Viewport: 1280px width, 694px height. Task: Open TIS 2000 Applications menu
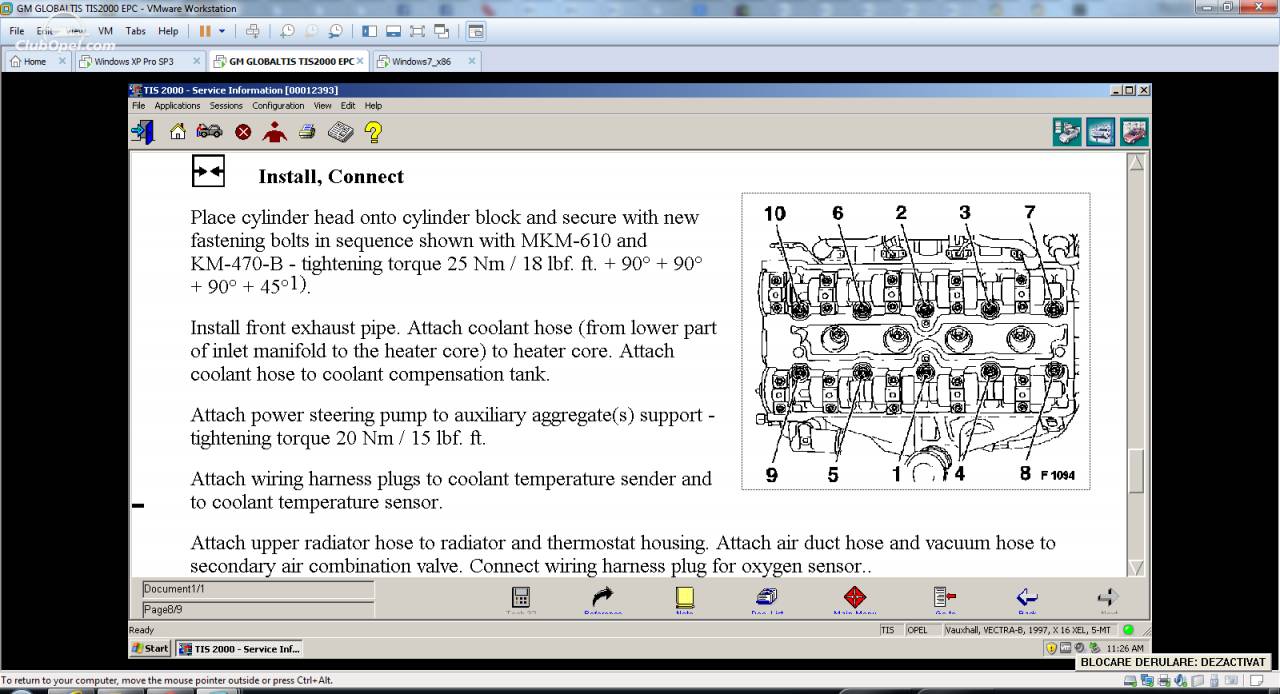(x=177, y=105)
